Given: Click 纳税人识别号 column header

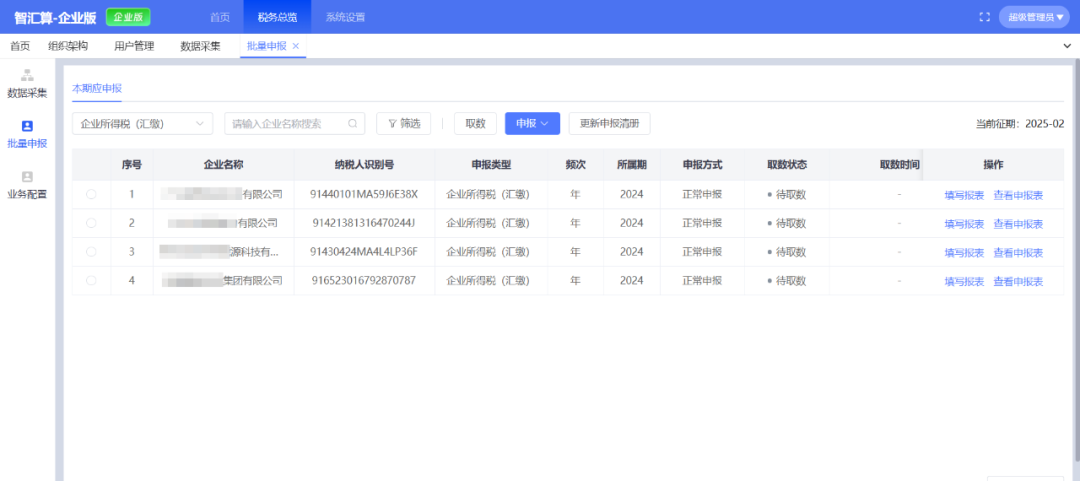Looking at the screenshot, I should [364, 165].
